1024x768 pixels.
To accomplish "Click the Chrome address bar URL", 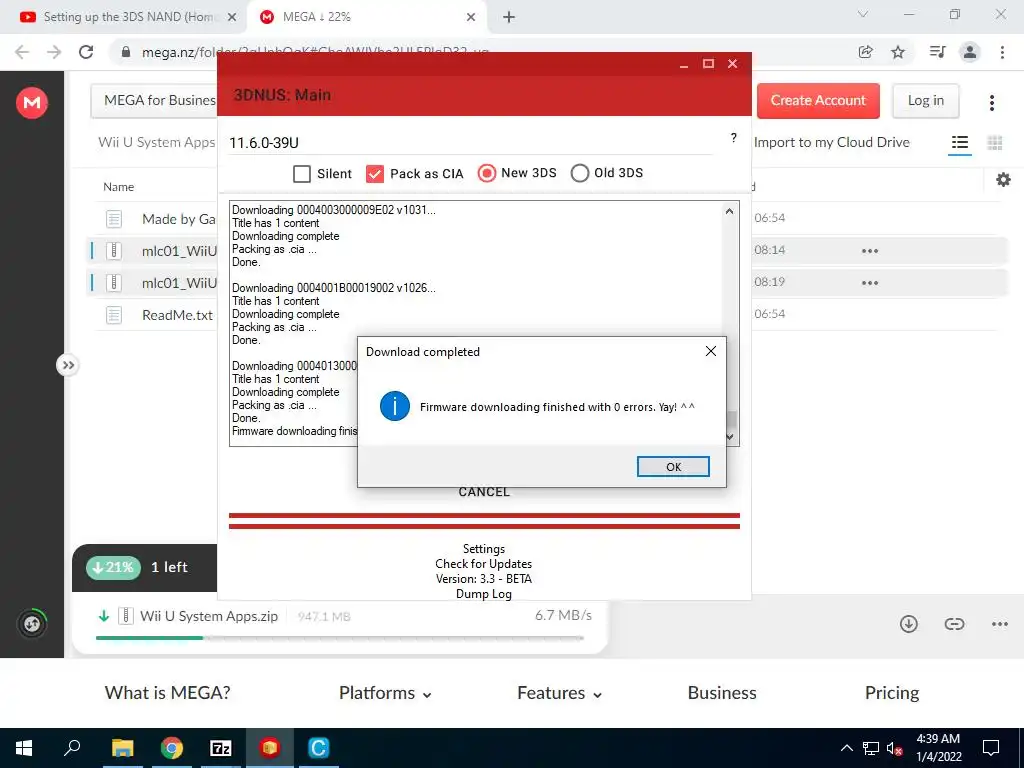I will click(315, 52).
